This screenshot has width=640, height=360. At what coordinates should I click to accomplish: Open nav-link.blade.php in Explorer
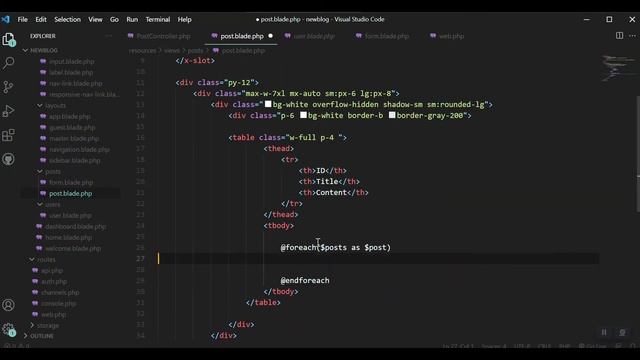[x=76, y=83]
